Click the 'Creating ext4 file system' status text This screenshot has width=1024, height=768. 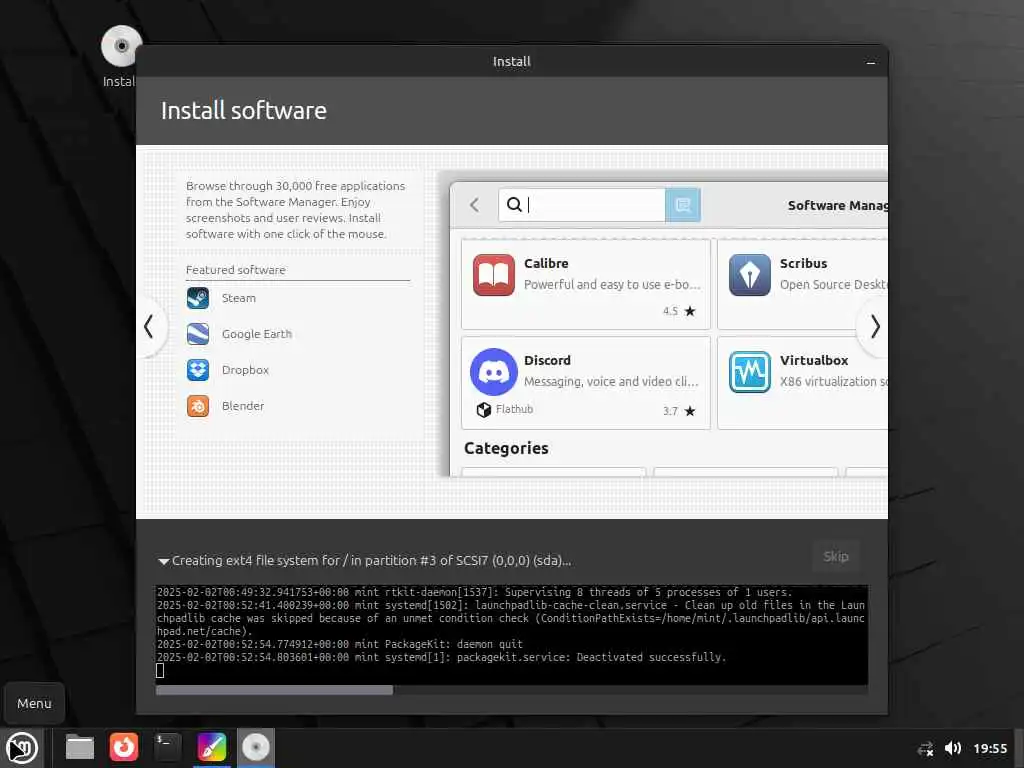tap(372, 560)
